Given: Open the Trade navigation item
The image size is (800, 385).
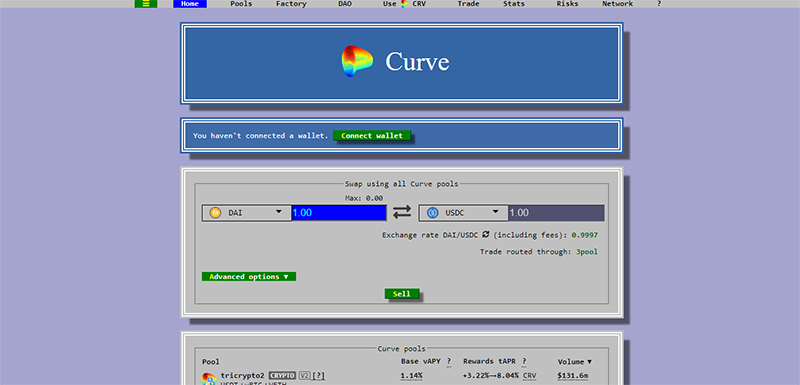Looking at the screenshot, I should [x=468, y=4].
